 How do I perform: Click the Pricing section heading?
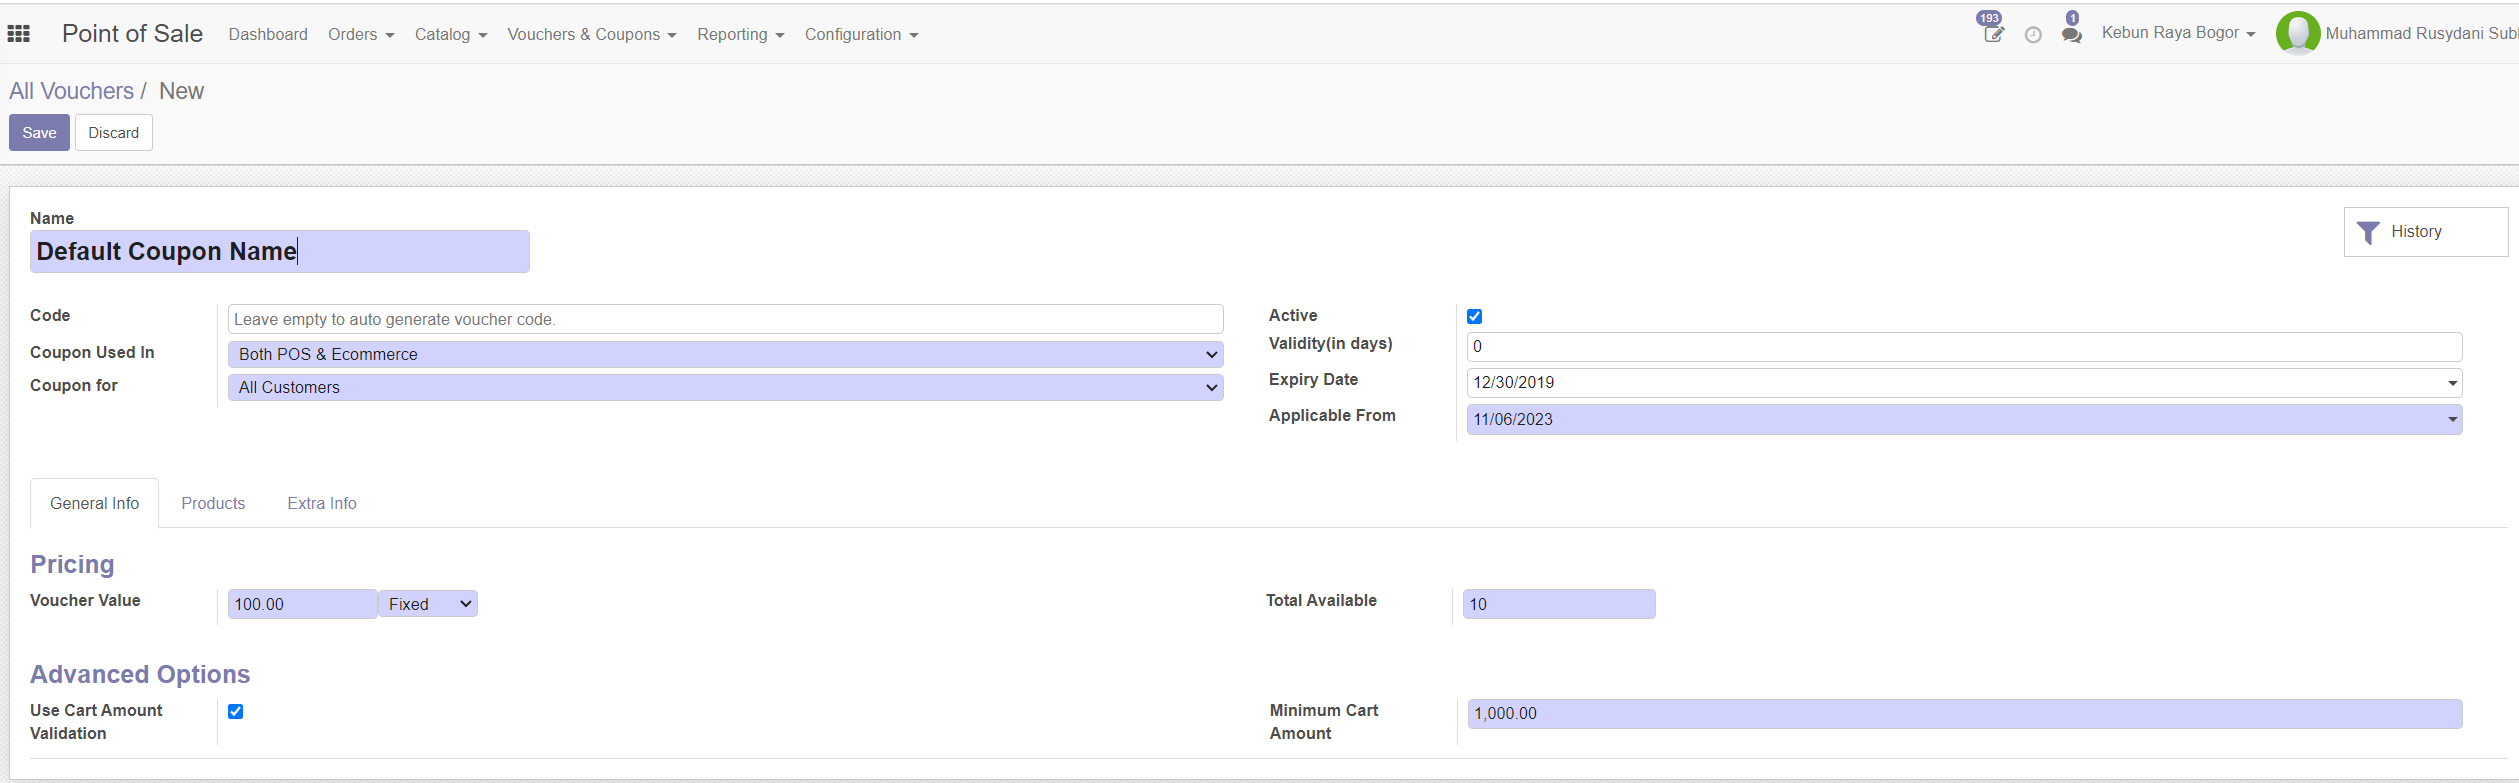(72, 564)
